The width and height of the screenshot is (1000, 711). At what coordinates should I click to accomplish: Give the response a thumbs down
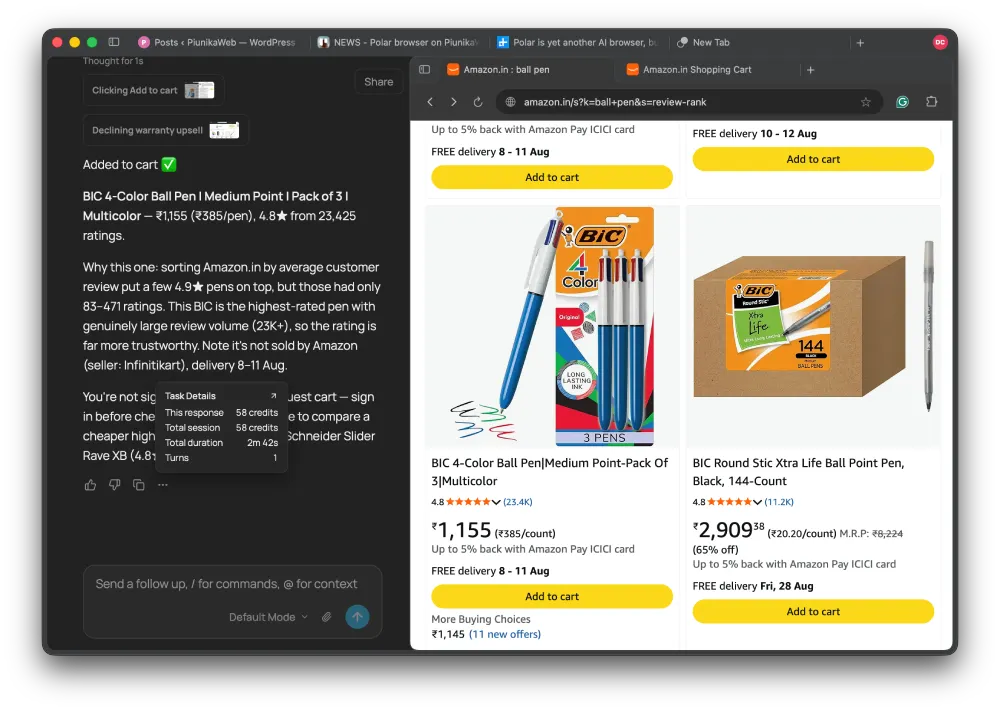[x=115, y=485]
